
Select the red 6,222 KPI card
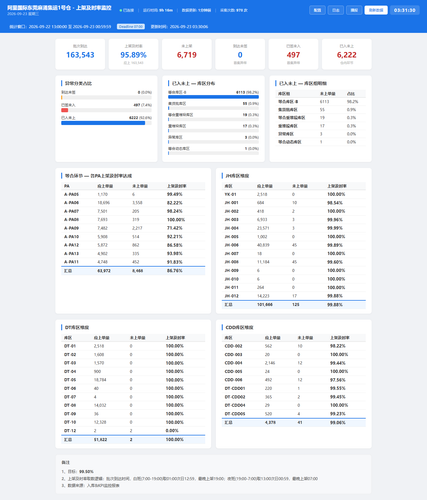pos(347,54)
